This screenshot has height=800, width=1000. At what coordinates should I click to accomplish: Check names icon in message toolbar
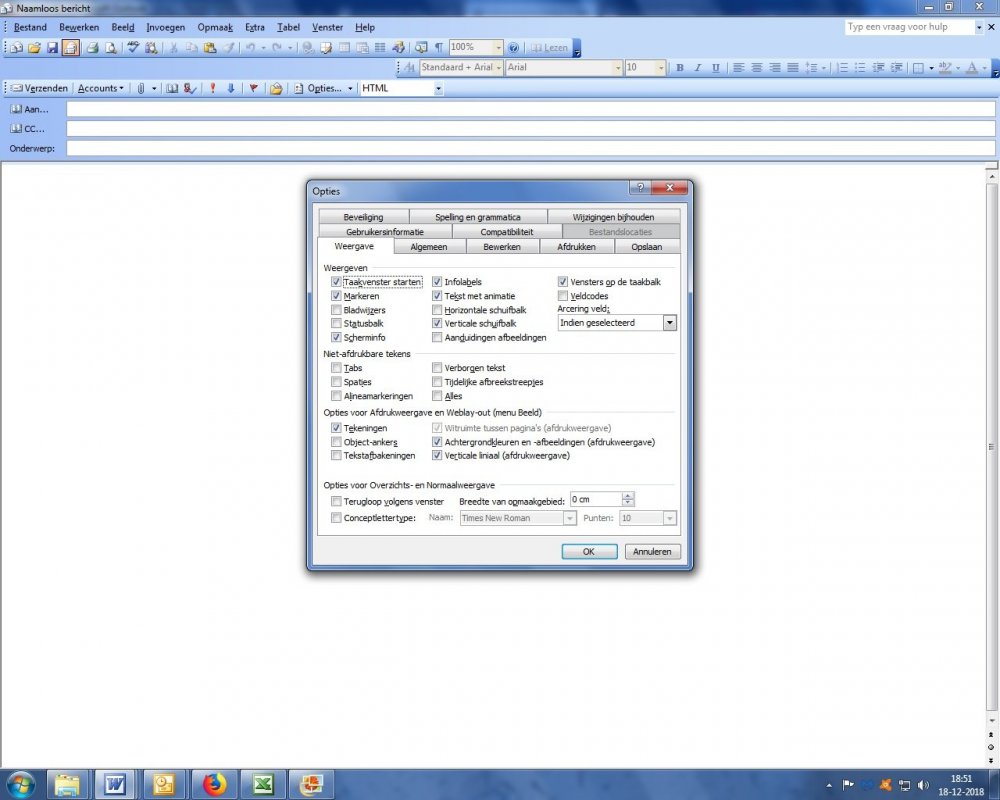coord(189,89)
